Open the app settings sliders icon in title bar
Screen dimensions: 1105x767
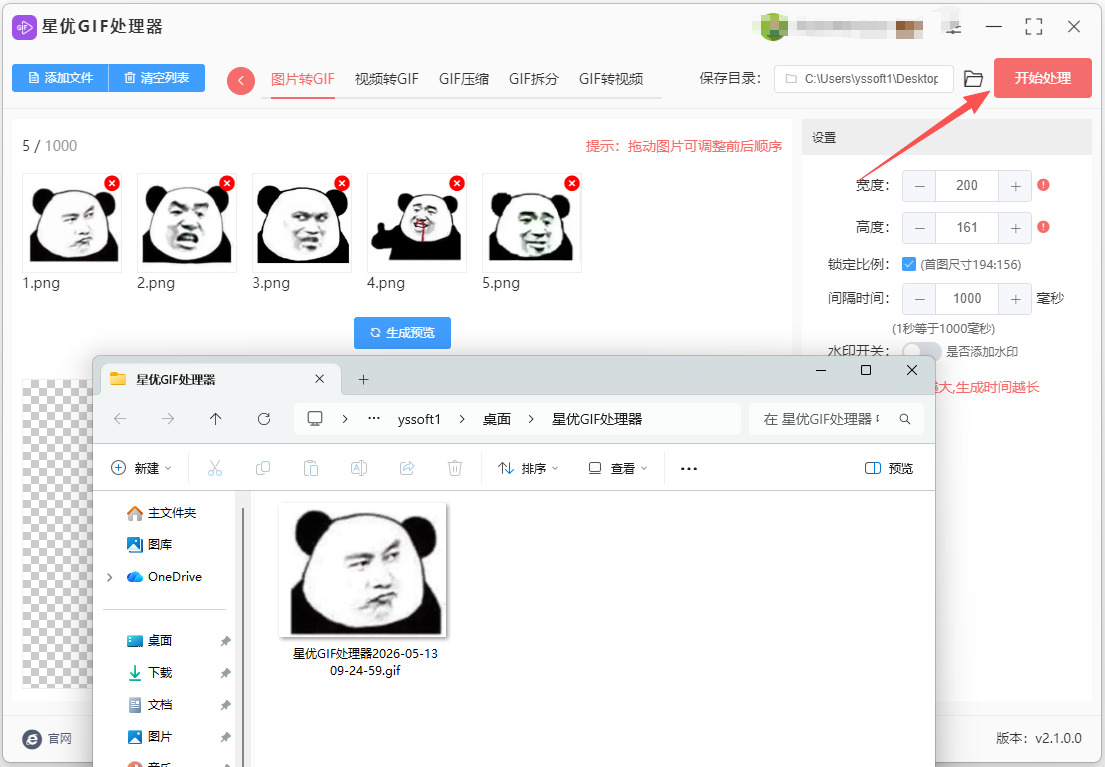click(x=953, y=27)
